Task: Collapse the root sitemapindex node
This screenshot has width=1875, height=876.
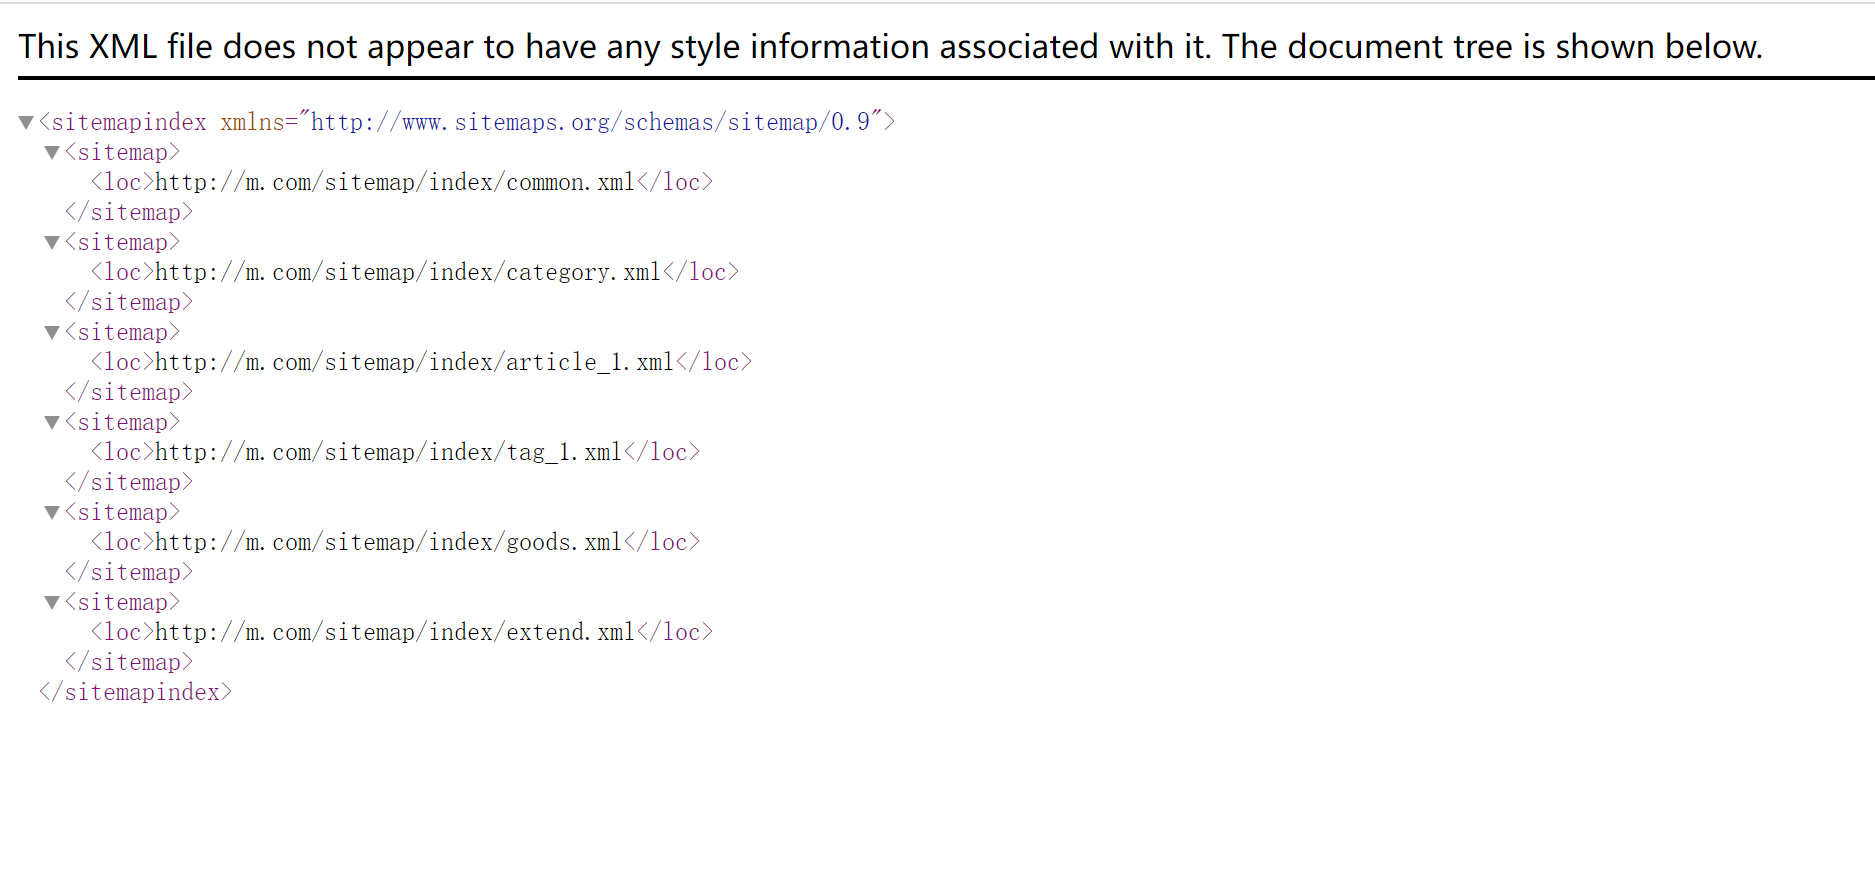Action: [26, 123]
